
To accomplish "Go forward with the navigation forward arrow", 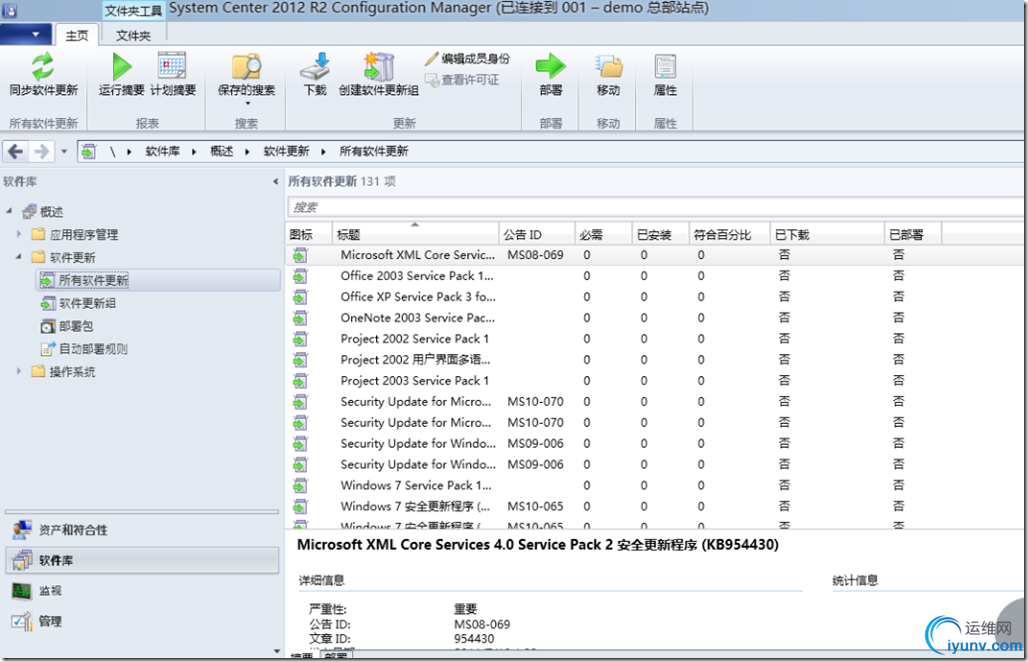I will [41, 151].
